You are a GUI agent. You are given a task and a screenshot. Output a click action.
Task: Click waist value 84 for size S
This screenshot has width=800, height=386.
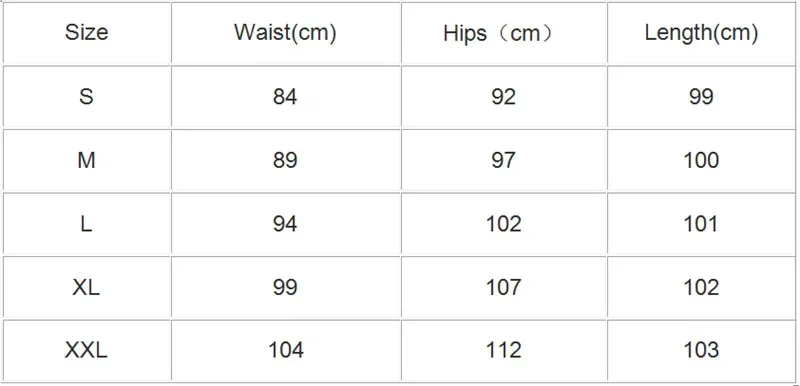[x=286, y=96]
